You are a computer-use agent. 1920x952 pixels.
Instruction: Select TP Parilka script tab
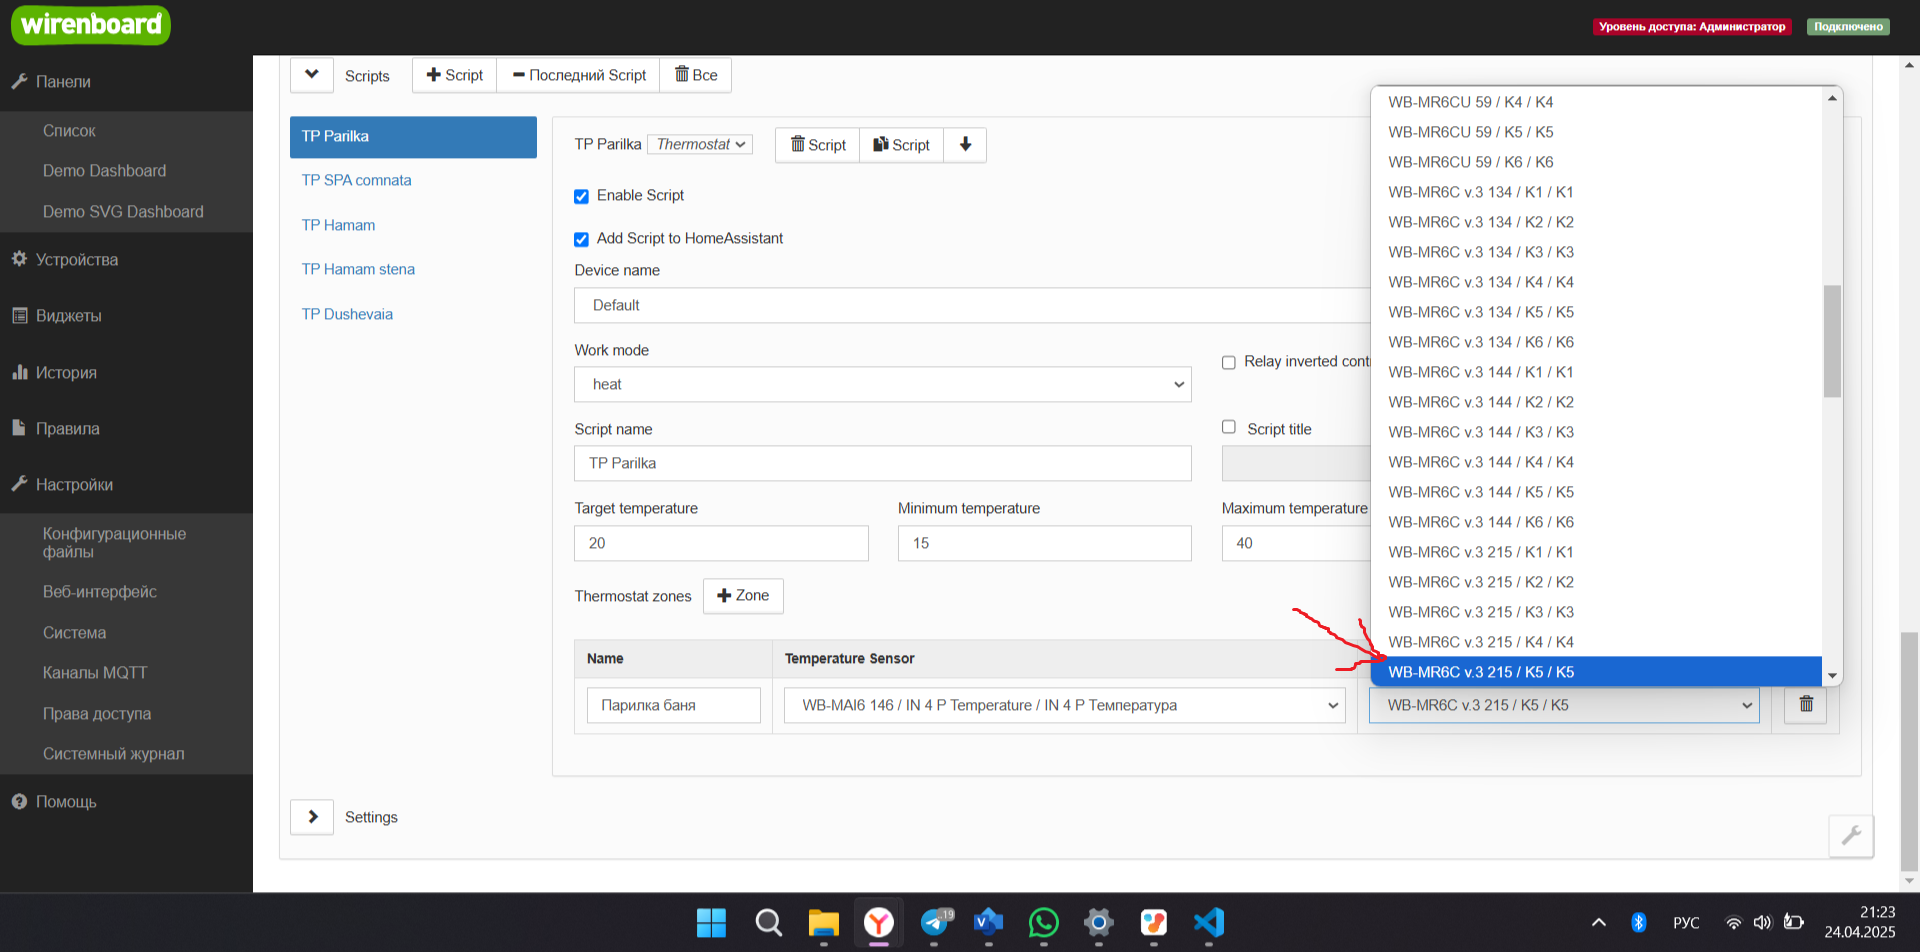pyautogui.click(x=413, y=137)
